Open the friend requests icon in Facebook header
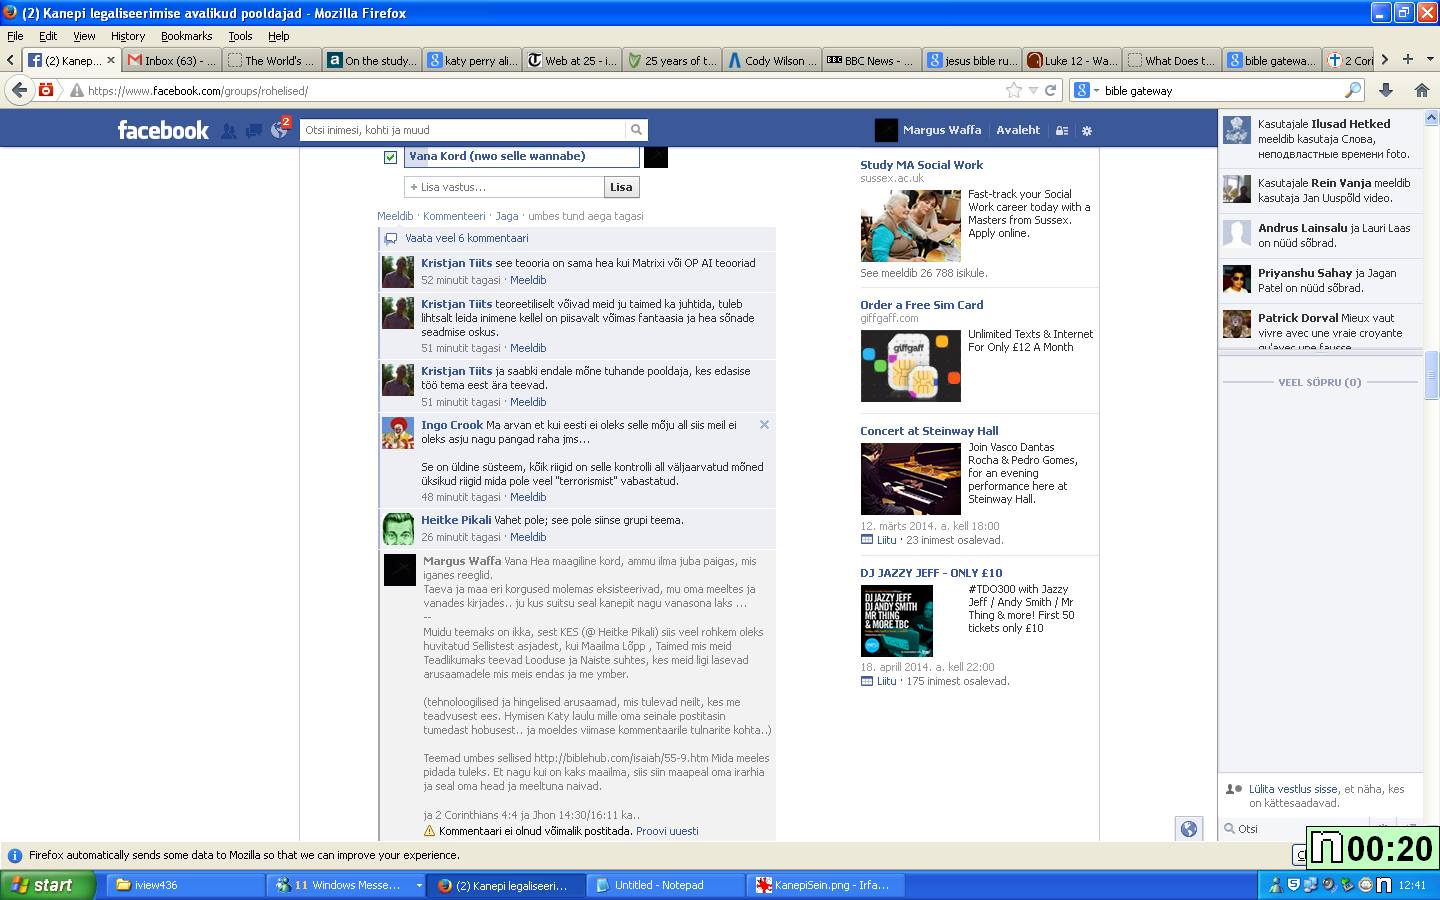This screenshot has width=1440, height=900. coord(229,131)
